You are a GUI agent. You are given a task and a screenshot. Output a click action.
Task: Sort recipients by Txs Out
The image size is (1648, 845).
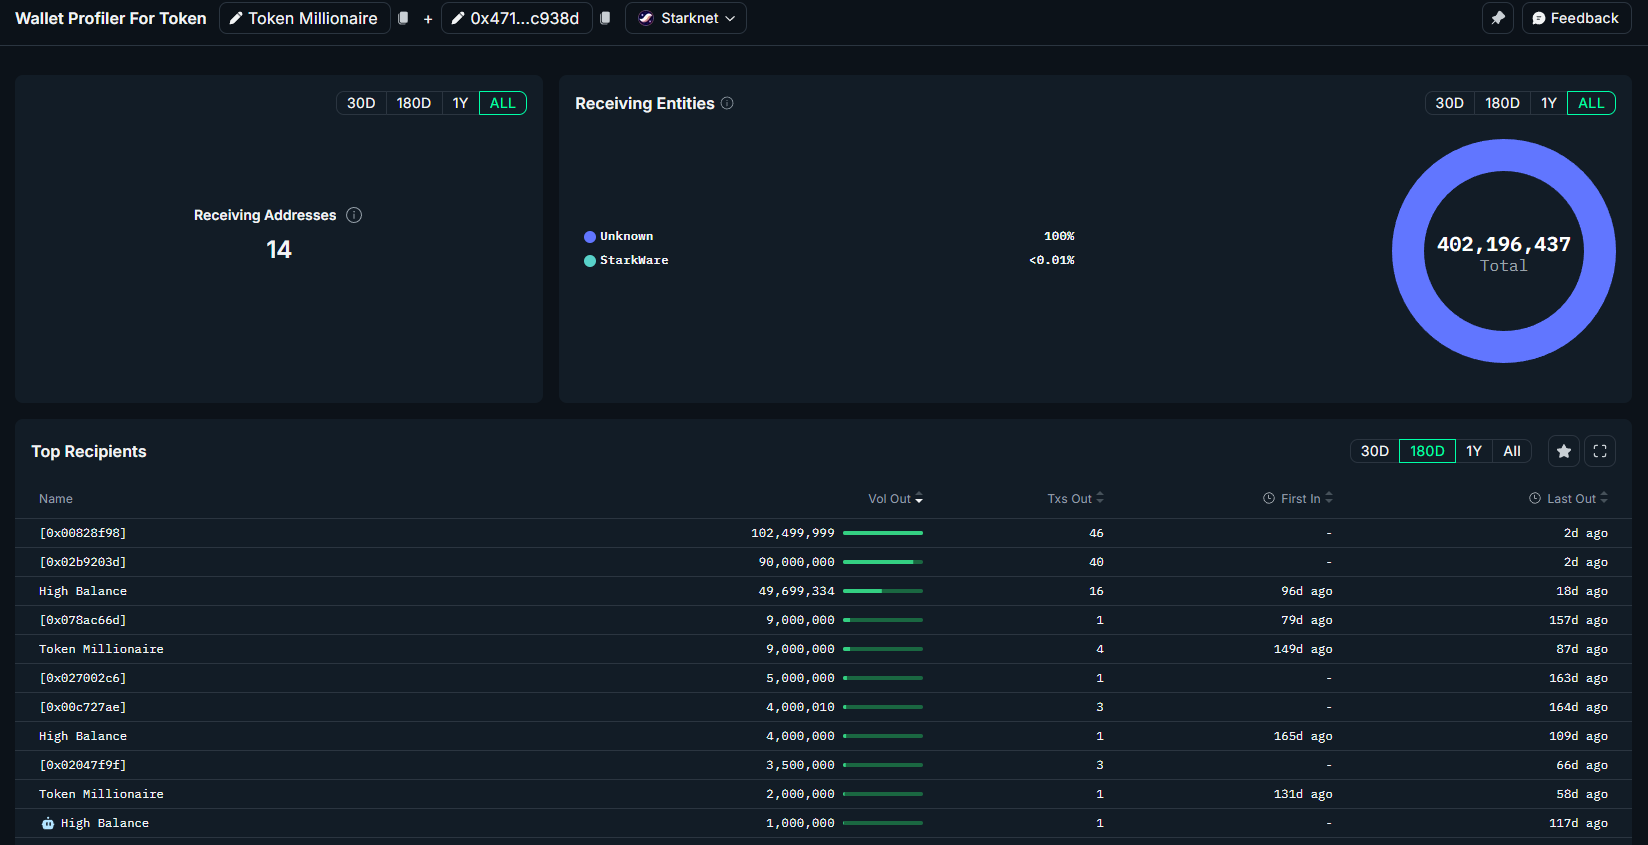click(1075, 498)
